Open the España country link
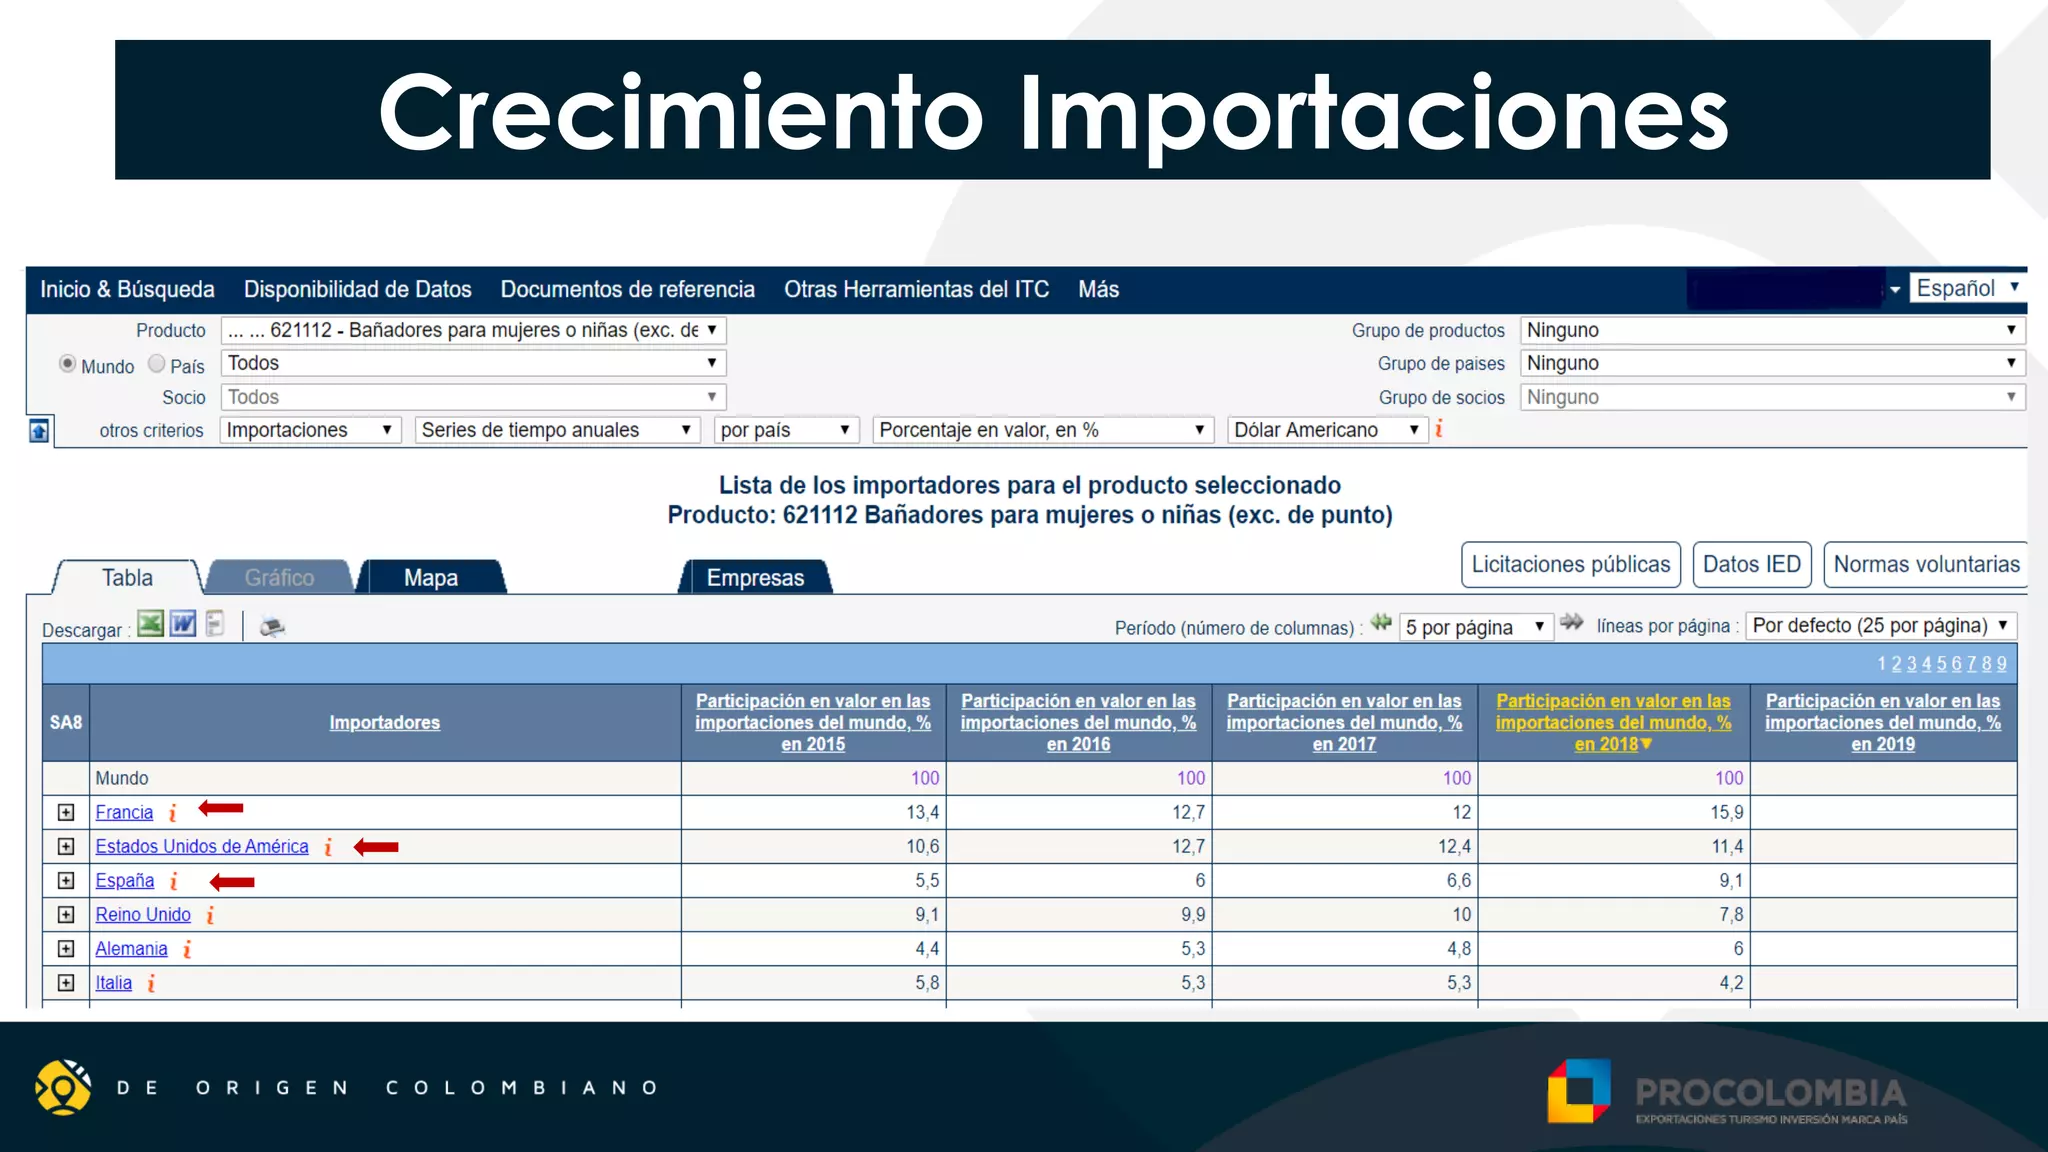 125,881
